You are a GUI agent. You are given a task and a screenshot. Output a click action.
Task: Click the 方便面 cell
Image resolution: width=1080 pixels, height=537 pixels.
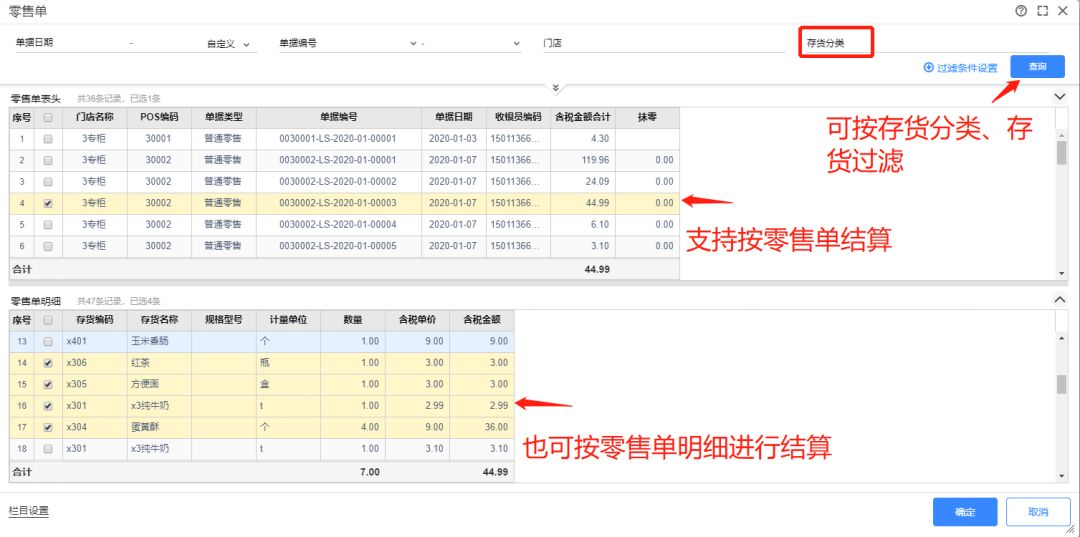[x=160, y=384]
